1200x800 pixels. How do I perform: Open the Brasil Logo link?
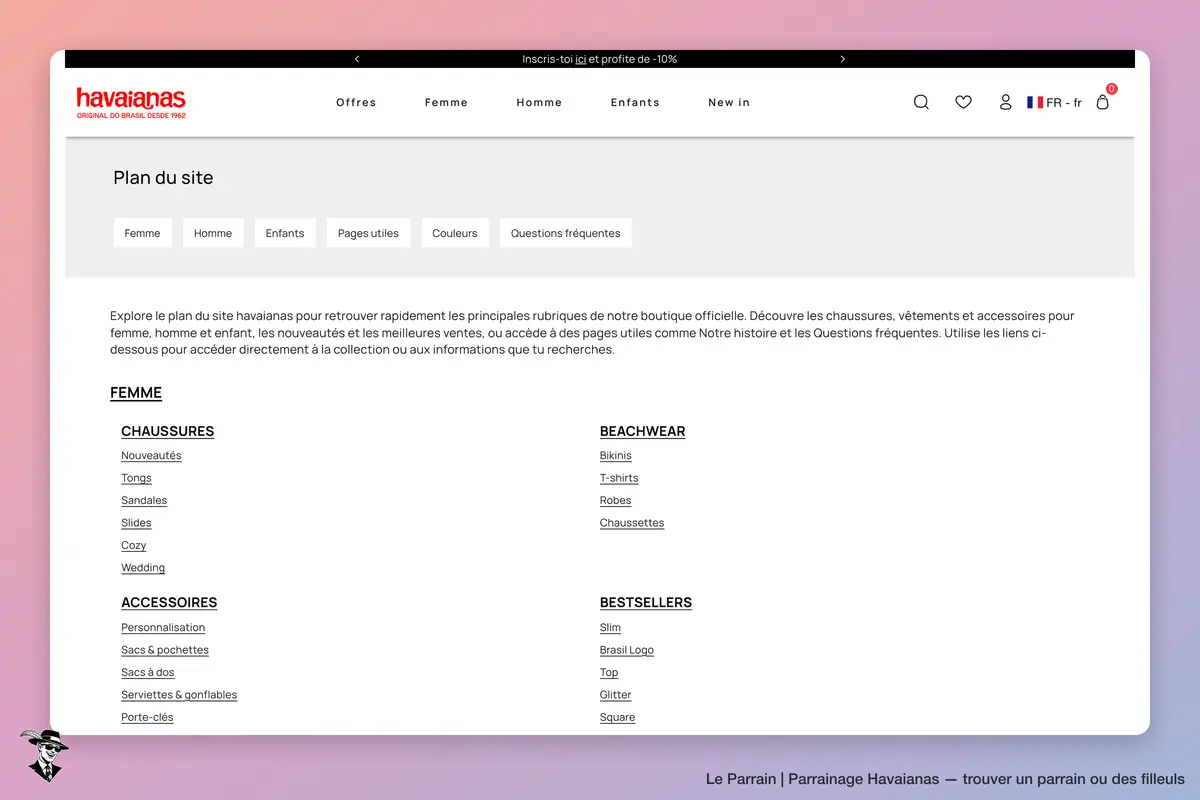tap(627, 650)
